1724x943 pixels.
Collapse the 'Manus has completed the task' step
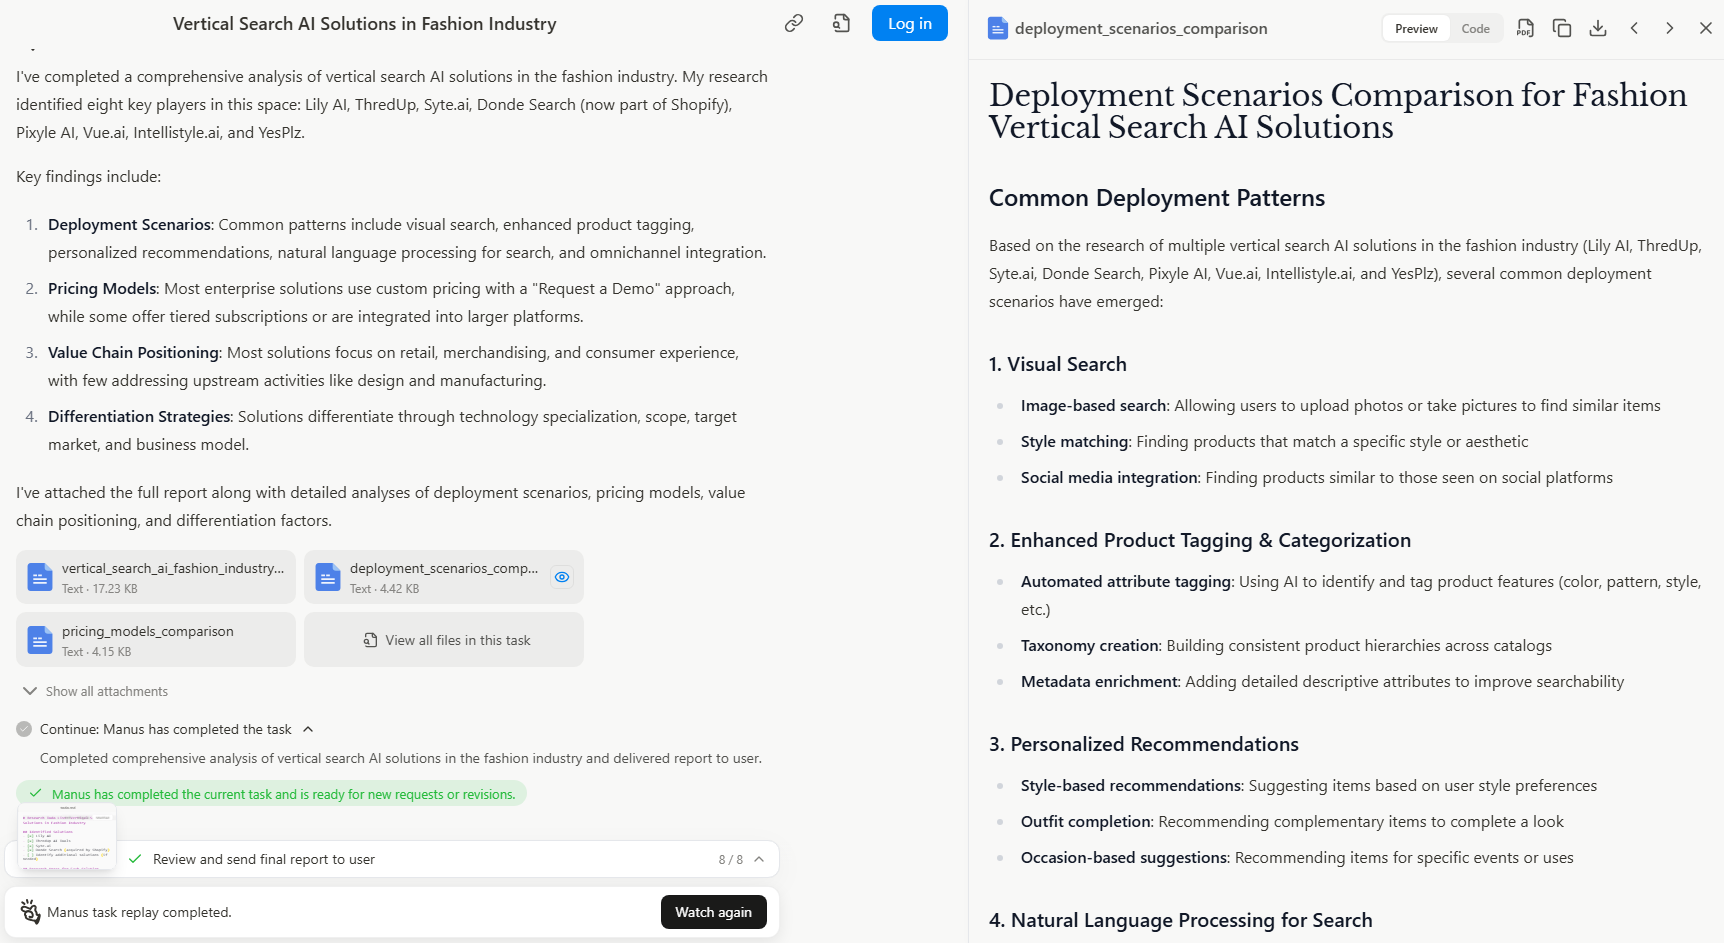click(x=308, y=729)
